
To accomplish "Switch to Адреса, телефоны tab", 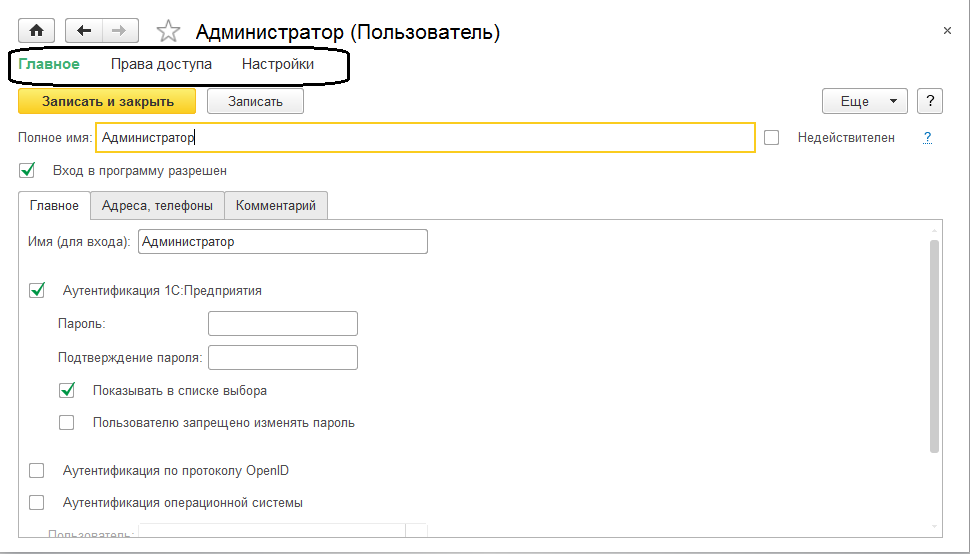I will click(157, 206).
